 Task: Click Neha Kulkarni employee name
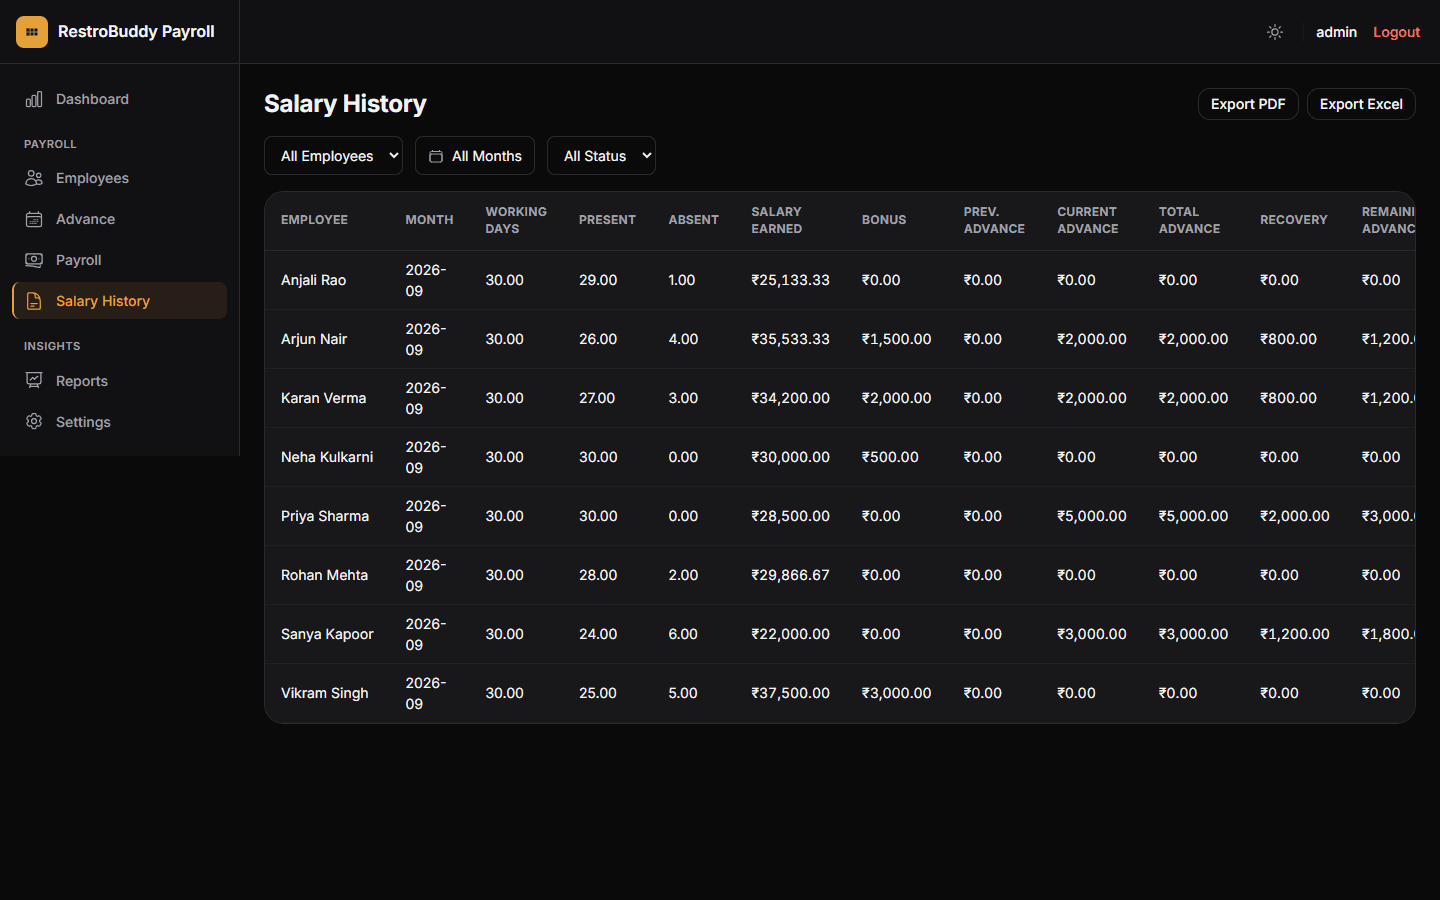327,457
